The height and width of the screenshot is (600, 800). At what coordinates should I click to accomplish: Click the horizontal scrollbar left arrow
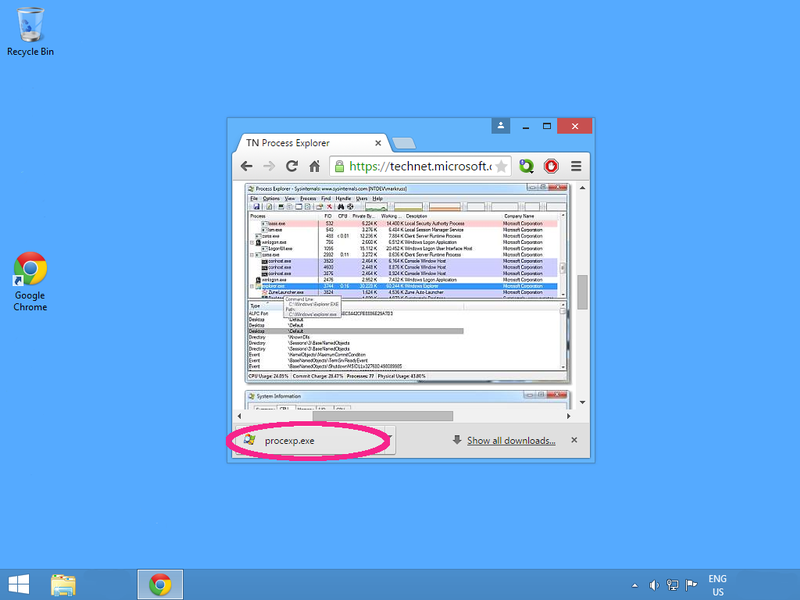(239, 416)
